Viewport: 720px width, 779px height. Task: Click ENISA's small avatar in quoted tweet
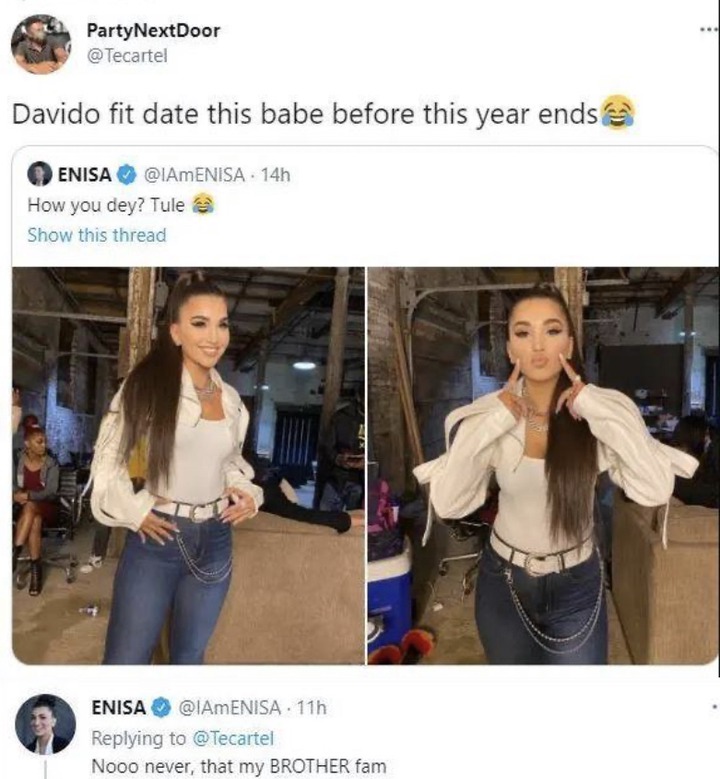pos(39,174)
